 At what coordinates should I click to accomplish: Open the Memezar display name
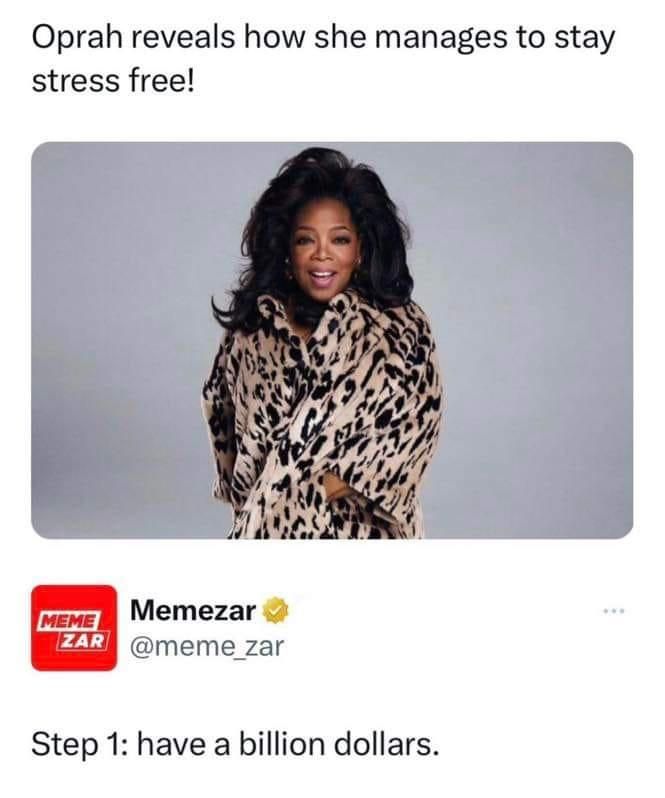193,610
